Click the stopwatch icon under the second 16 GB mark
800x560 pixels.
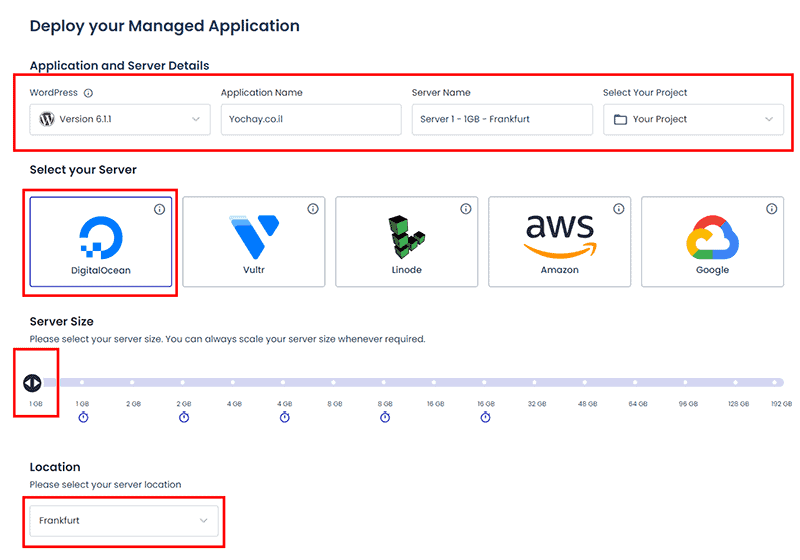(x=486, y=417)
